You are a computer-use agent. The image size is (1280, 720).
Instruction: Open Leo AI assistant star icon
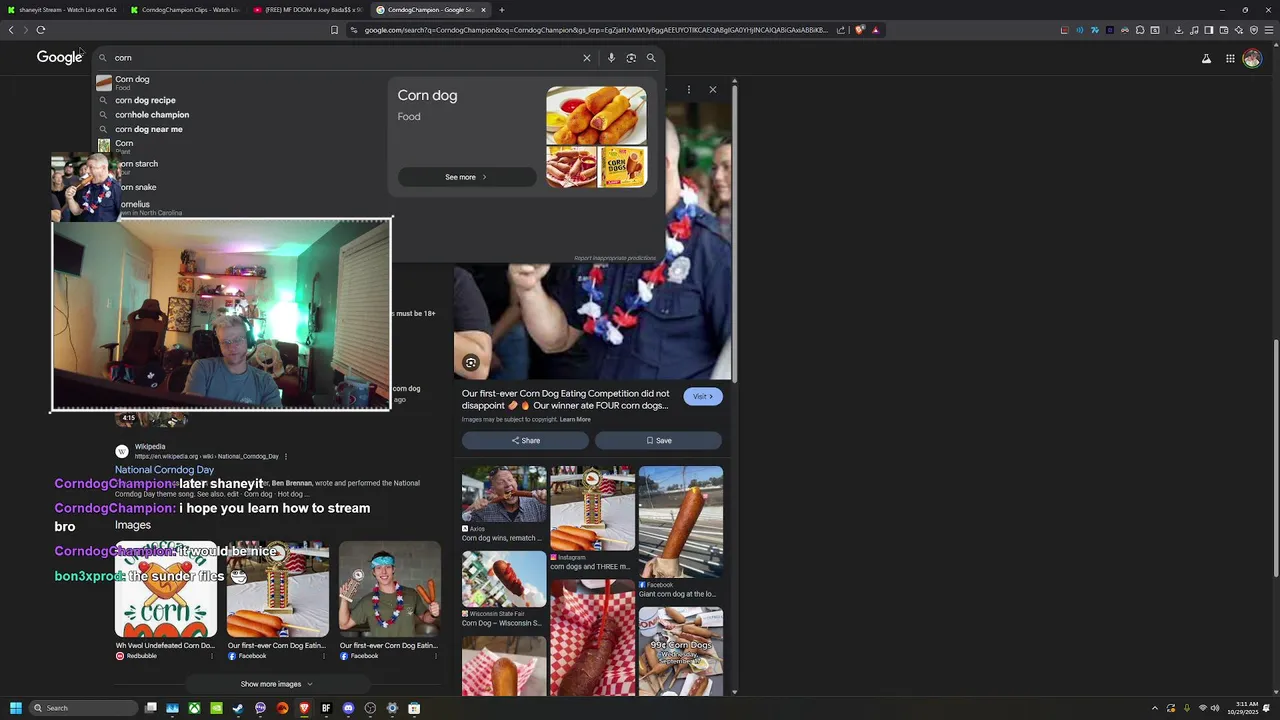1239,30
